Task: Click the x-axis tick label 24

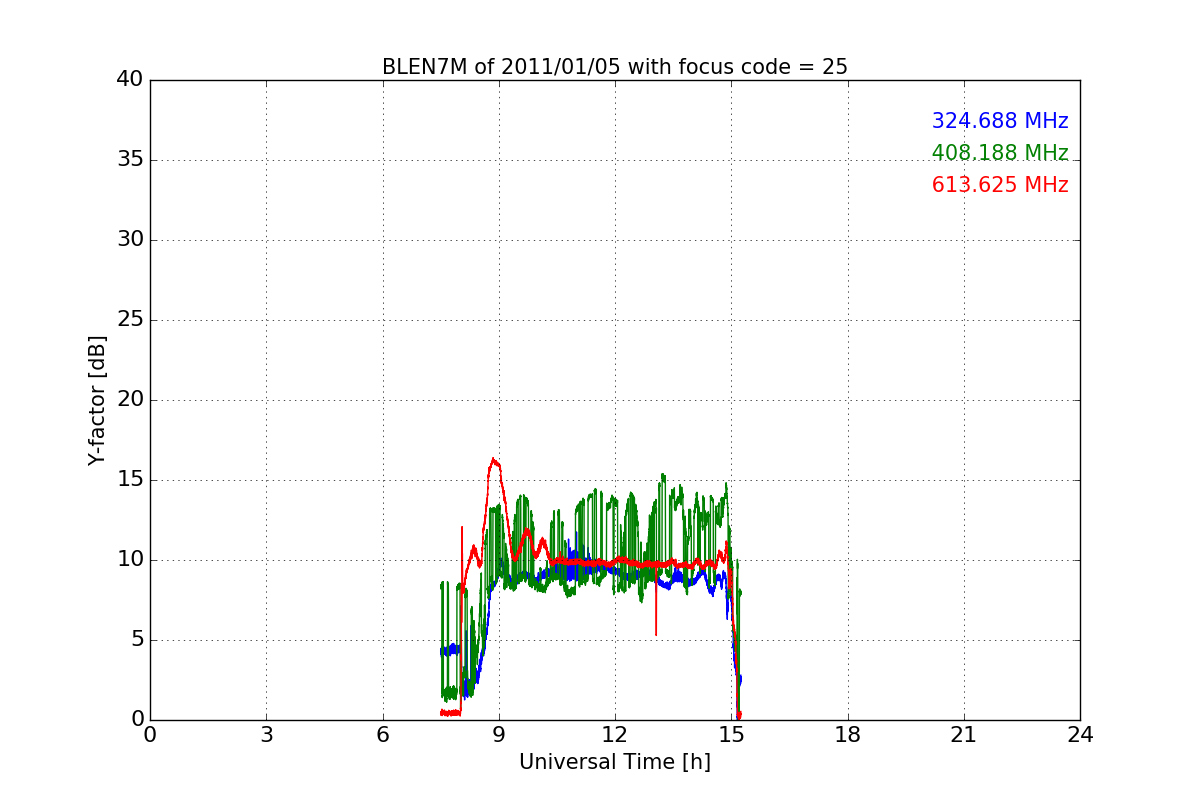Action: tap(1079, 735)
